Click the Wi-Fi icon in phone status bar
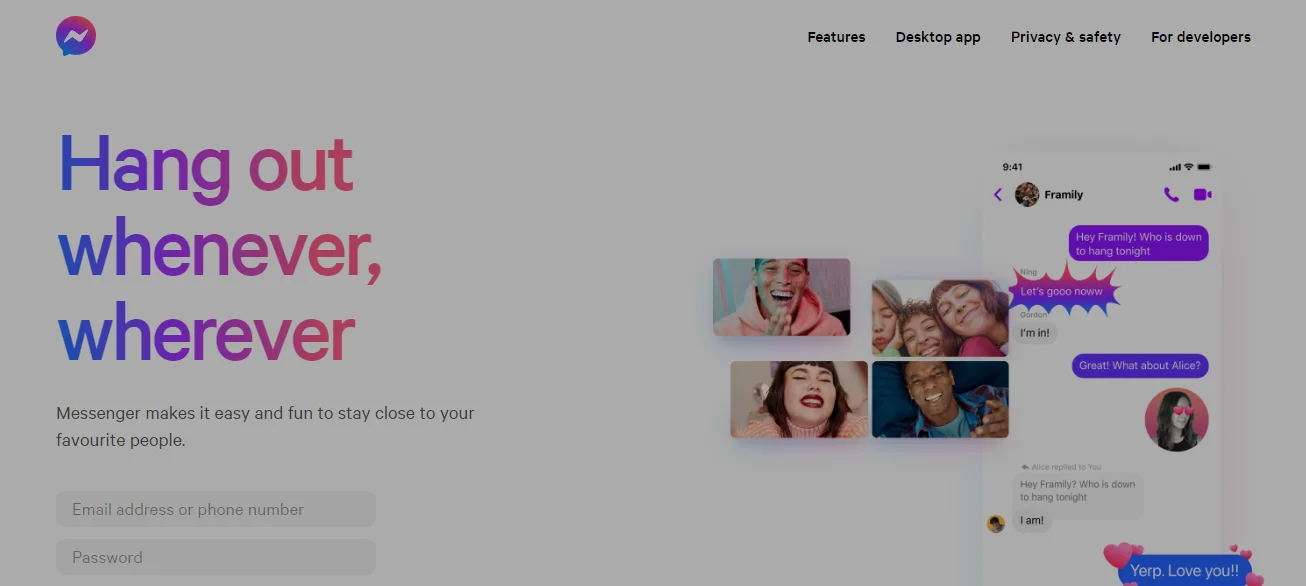Image resolution: width=1306 pixels, height=586 pixels. (1188, 167)
